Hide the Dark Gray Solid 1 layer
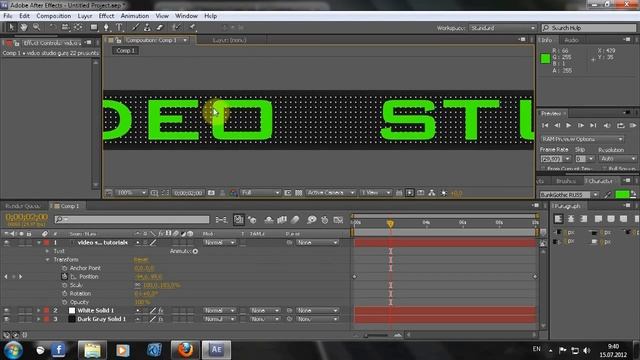 pos(6,319)
